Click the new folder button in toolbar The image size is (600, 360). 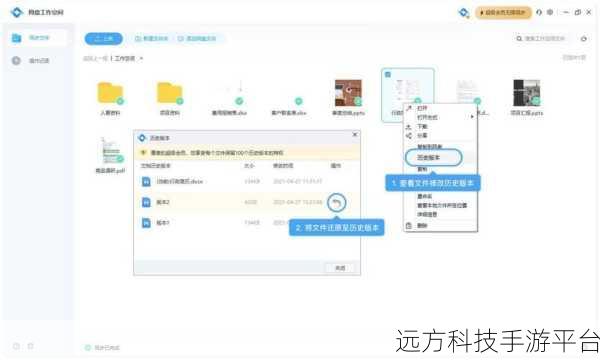point(152,39)
